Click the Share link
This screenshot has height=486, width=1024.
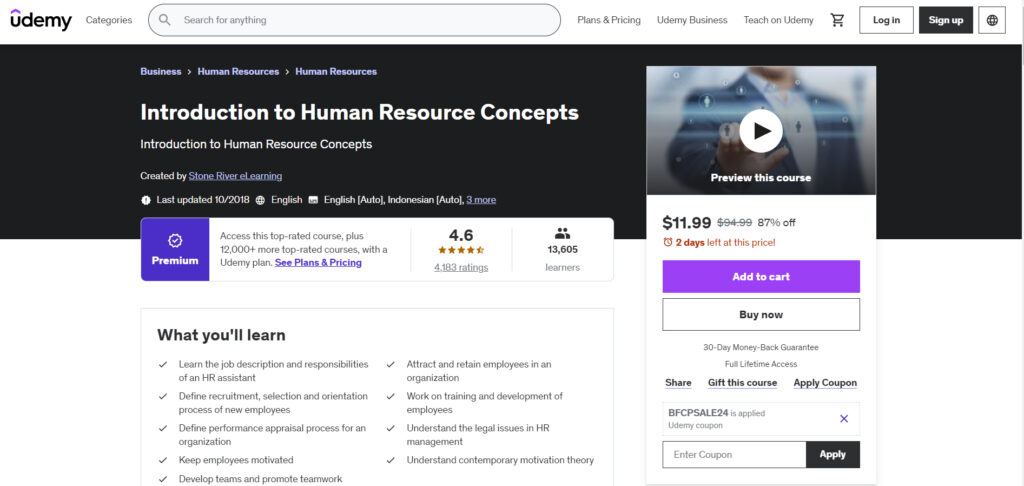click(x=679, y=383)
